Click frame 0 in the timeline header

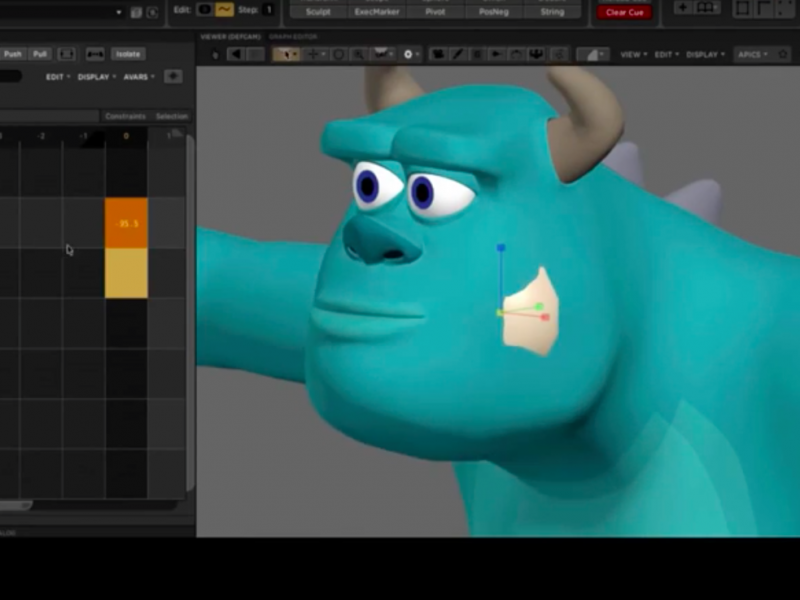point(126,136)
